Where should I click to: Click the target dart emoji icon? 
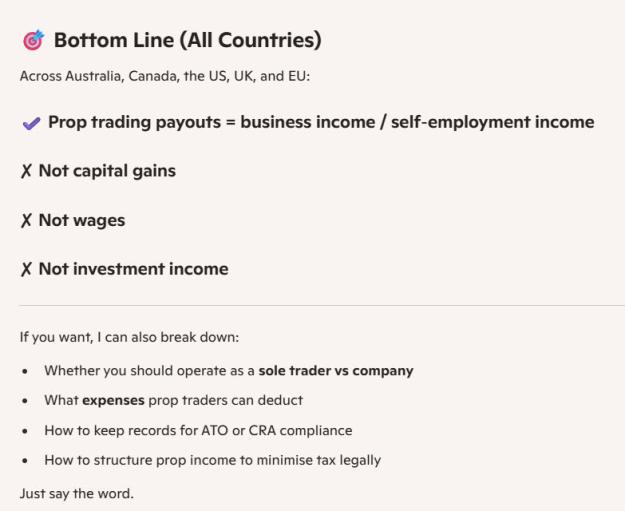(x=33, y=40)
